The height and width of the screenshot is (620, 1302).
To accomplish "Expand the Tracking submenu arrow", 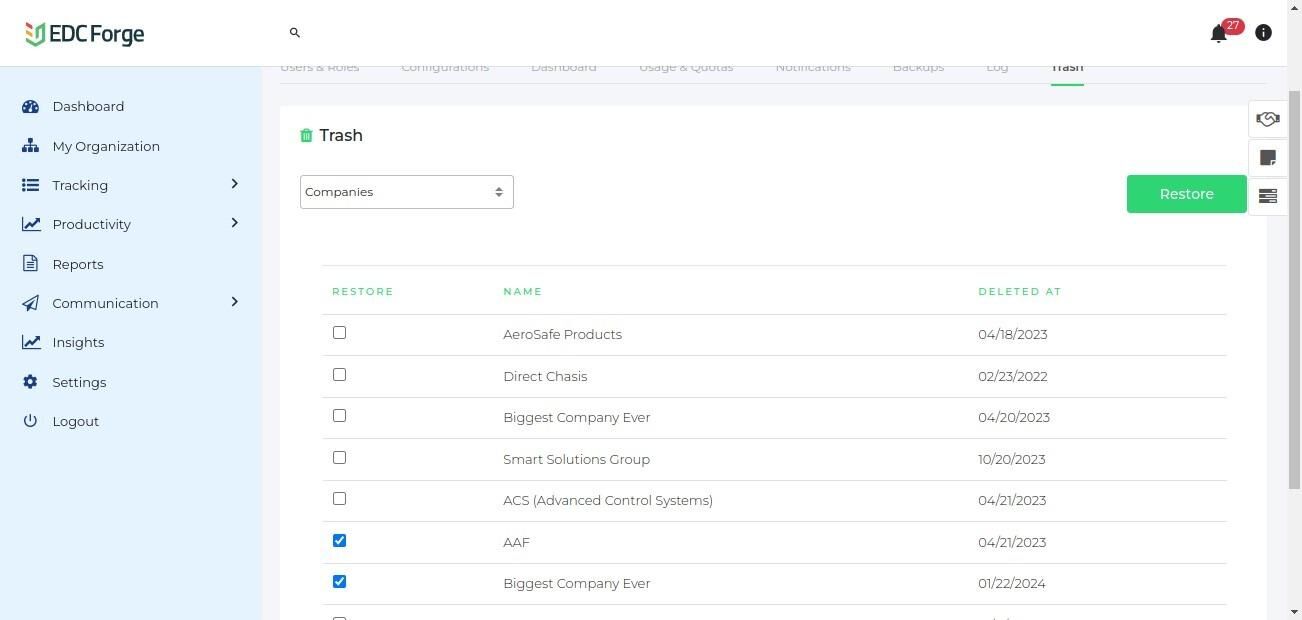I will click(x=234, y=184).
